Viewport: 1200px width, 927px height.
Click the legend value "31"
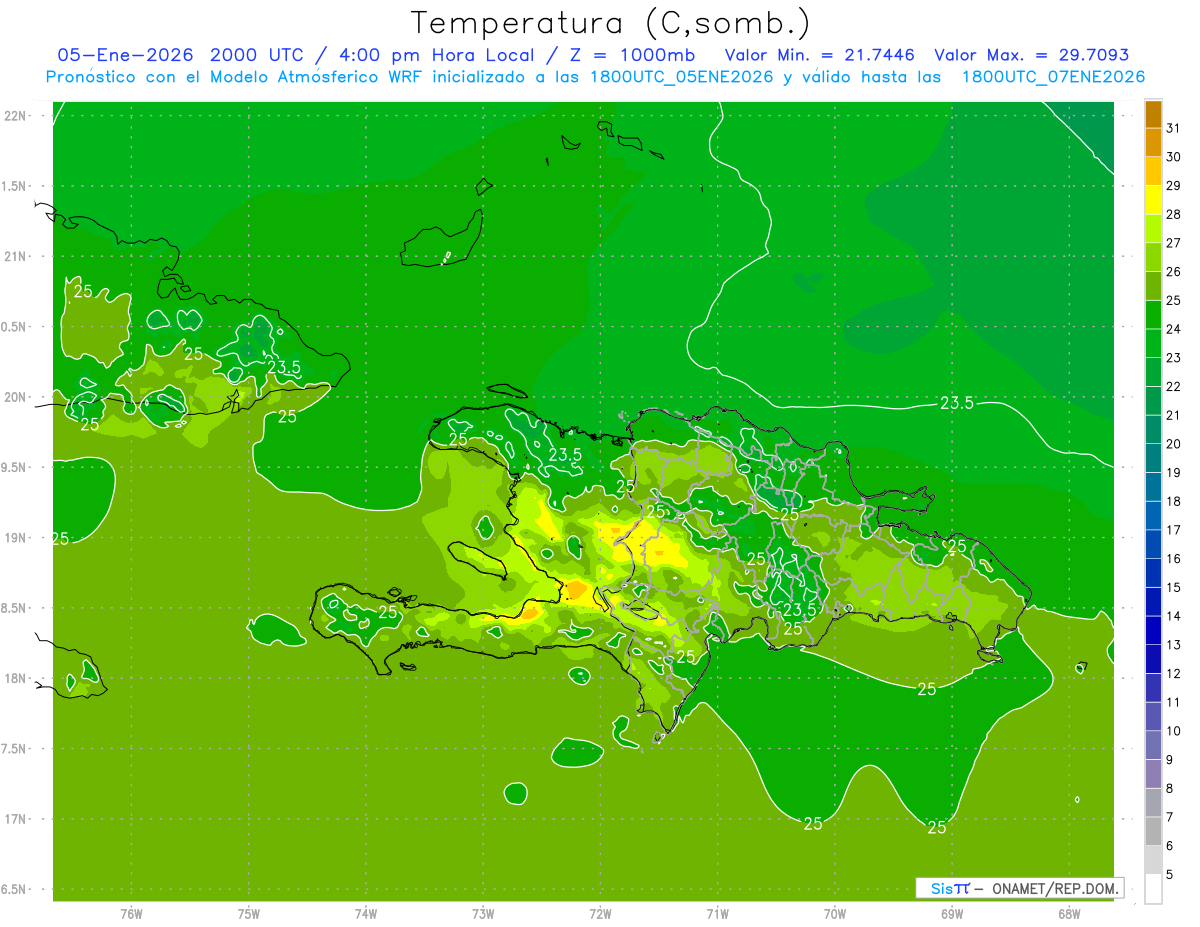click(1173, 129)
